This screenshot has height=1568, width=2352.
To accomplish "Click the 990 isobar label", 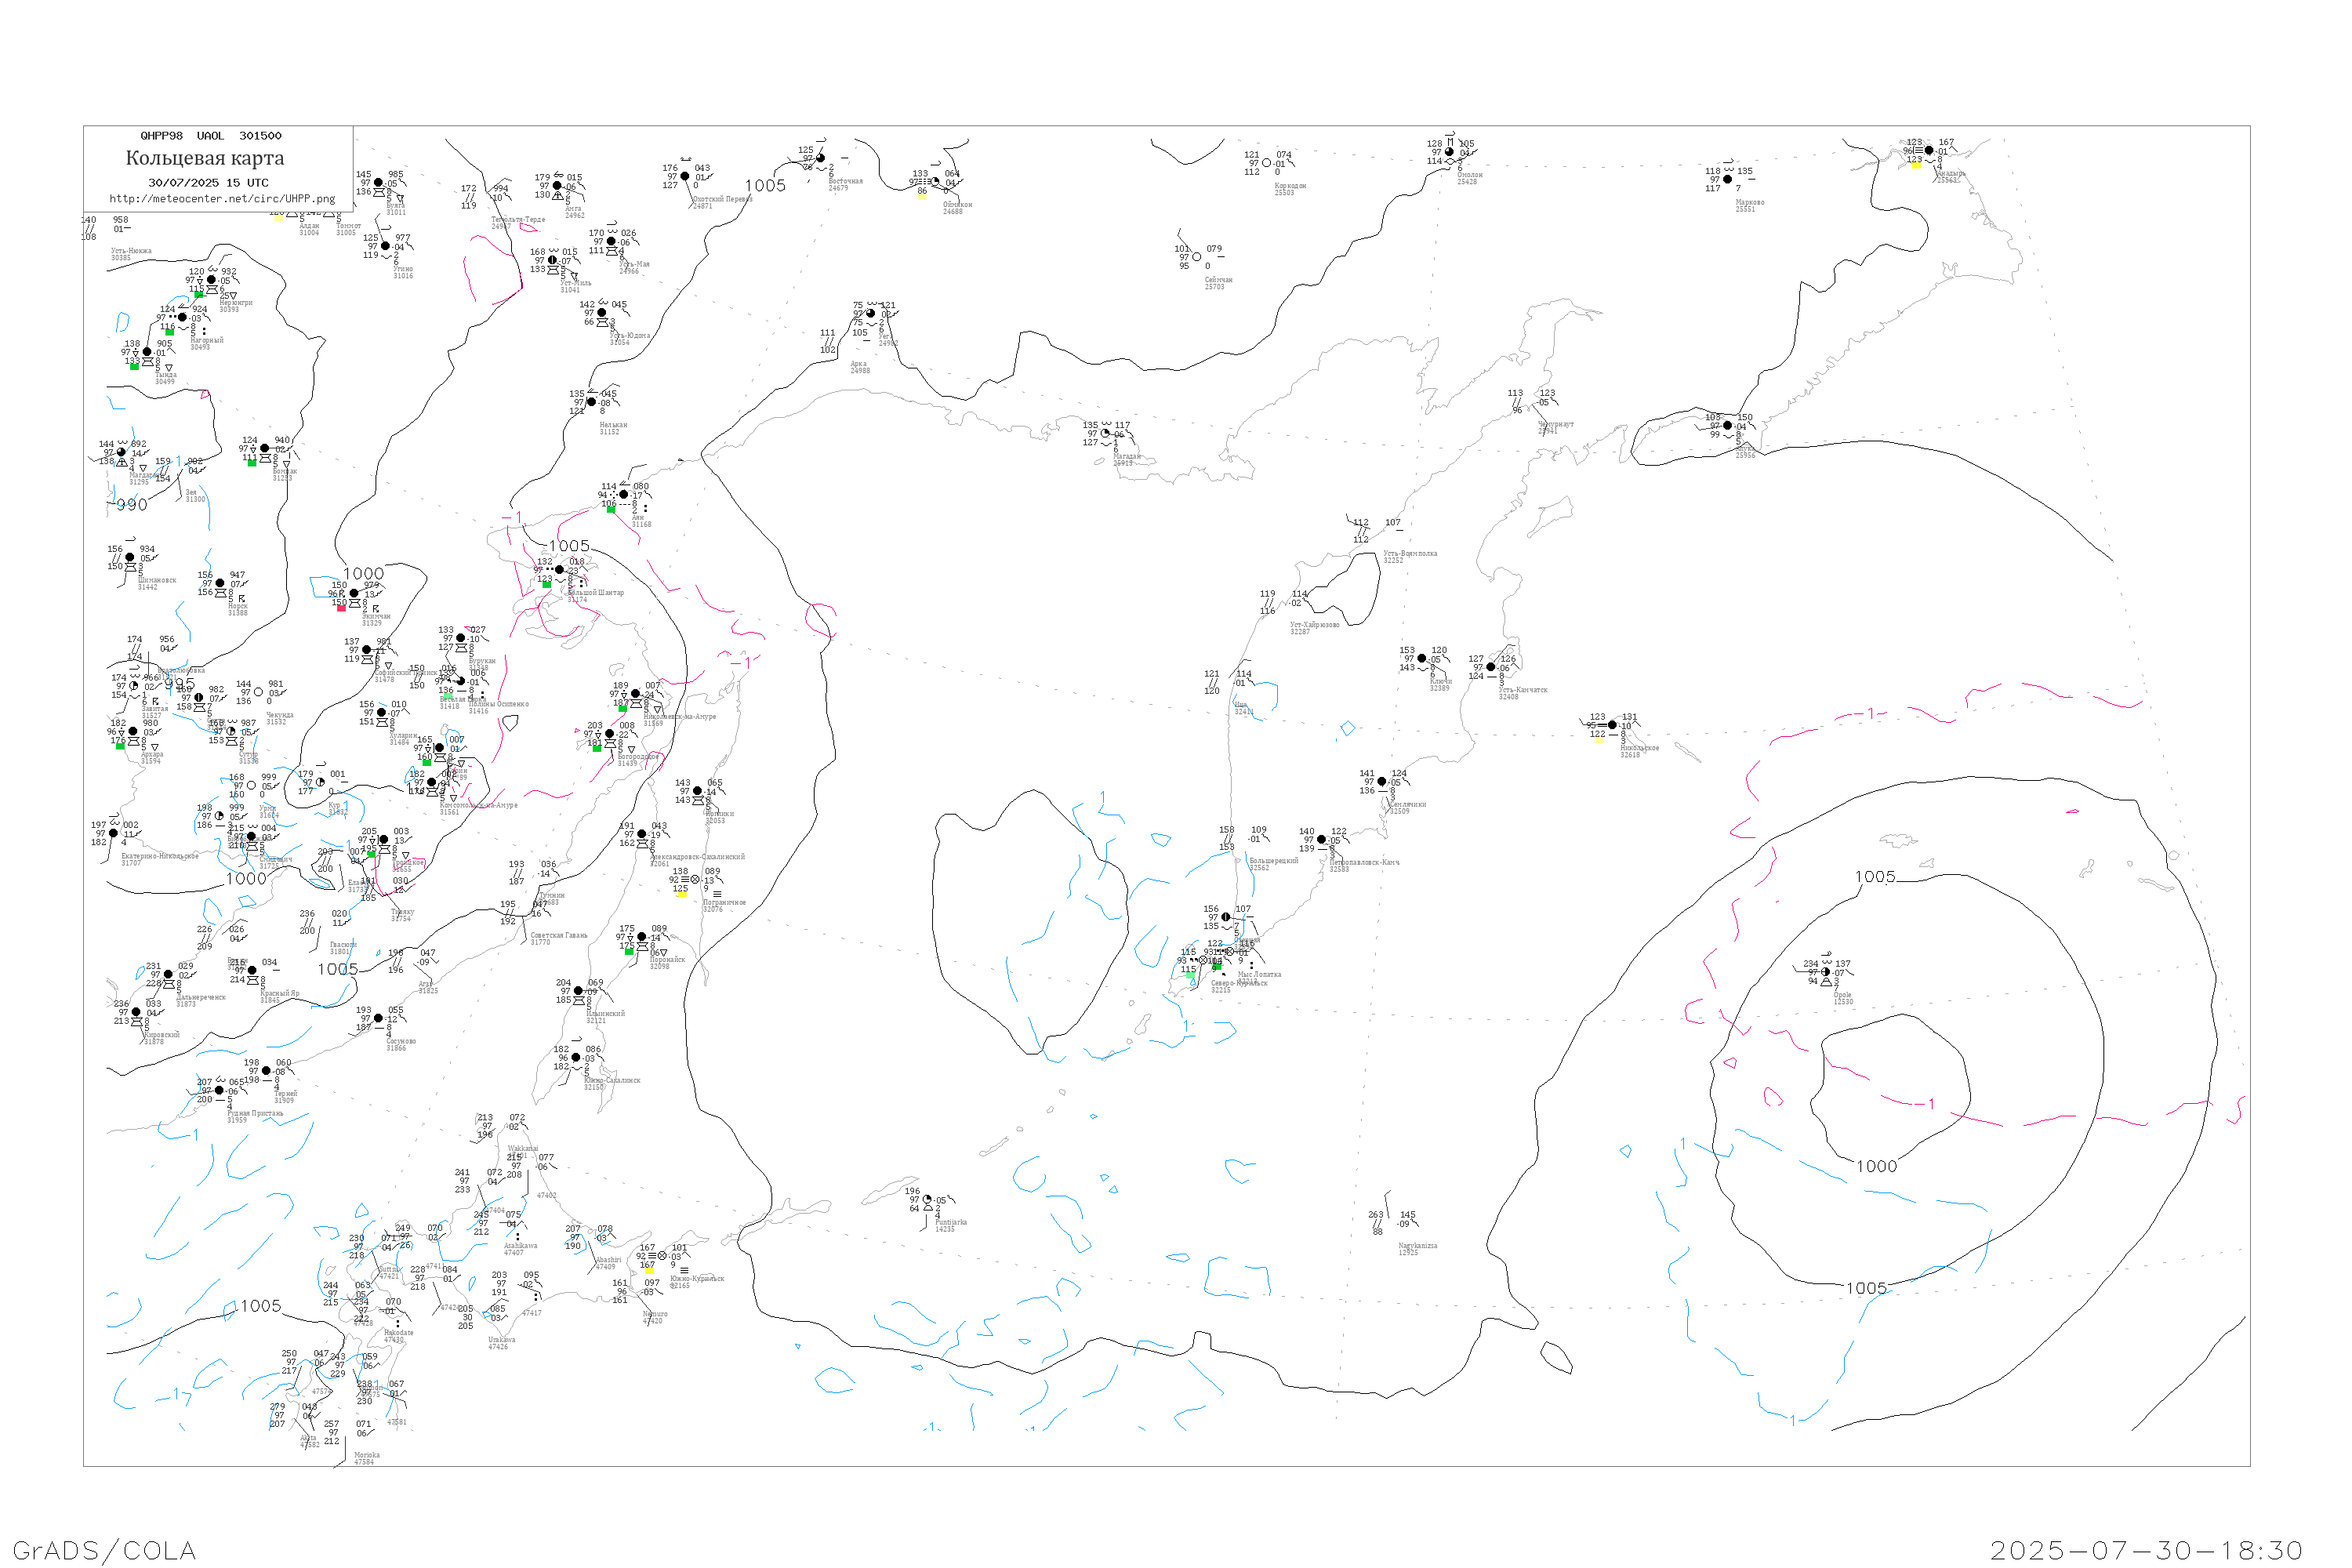I will point(132,505).
